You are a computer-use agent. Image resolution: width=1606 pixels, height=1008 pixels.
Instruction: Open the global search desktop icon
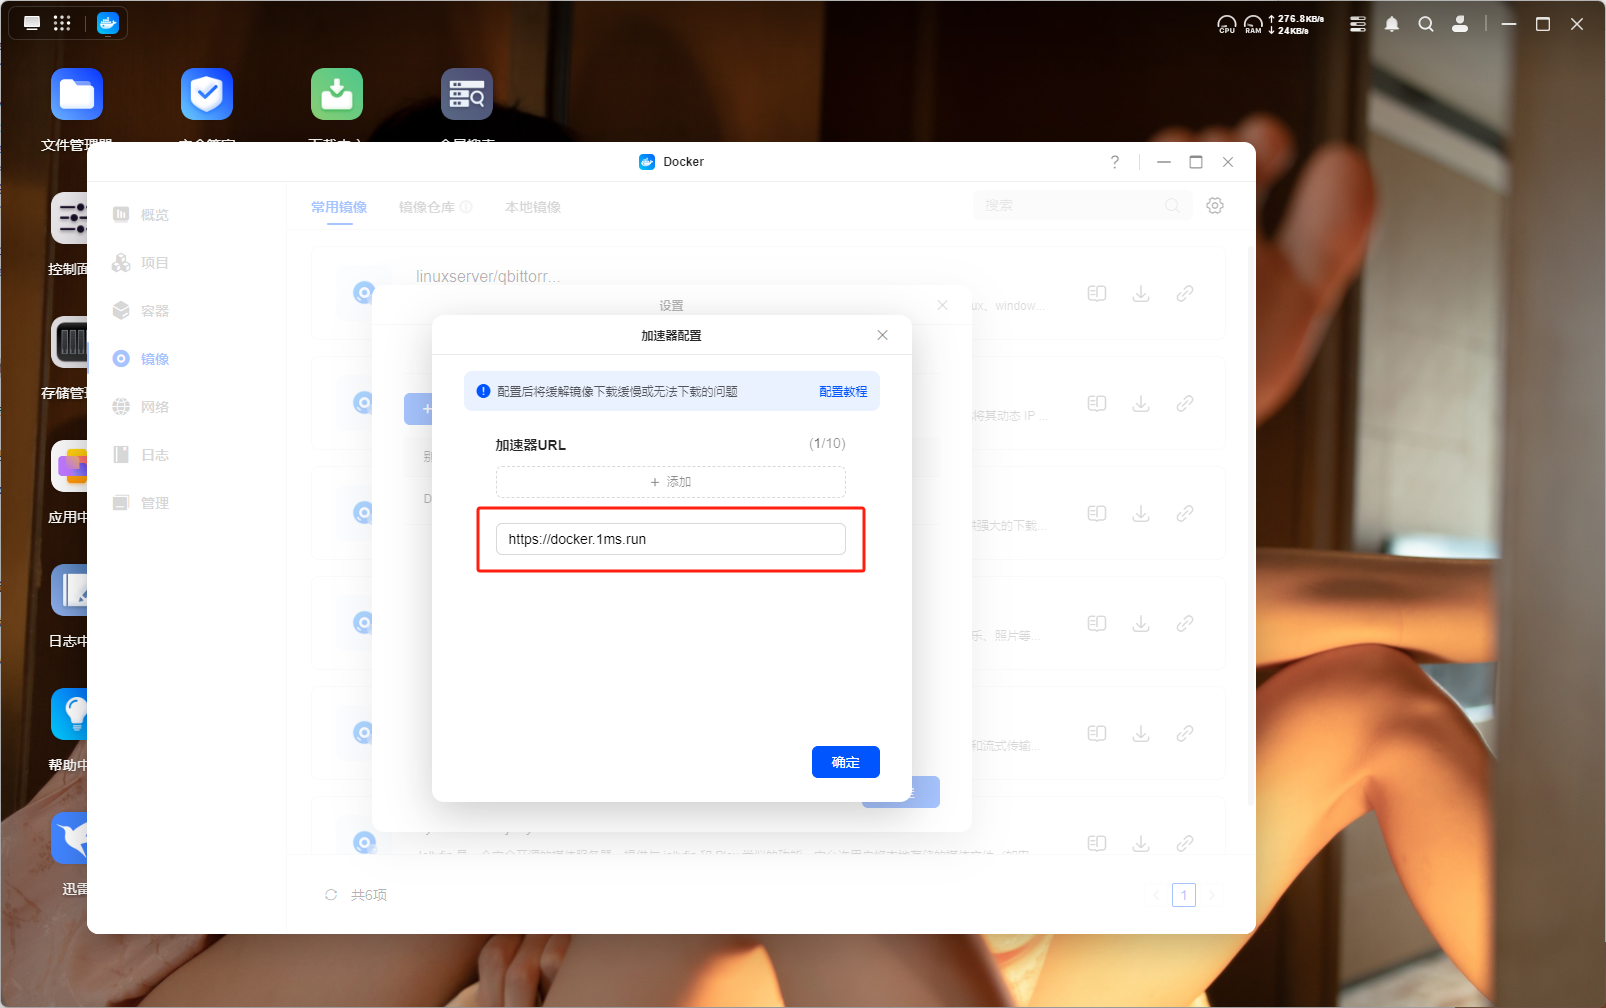[467, 94]
